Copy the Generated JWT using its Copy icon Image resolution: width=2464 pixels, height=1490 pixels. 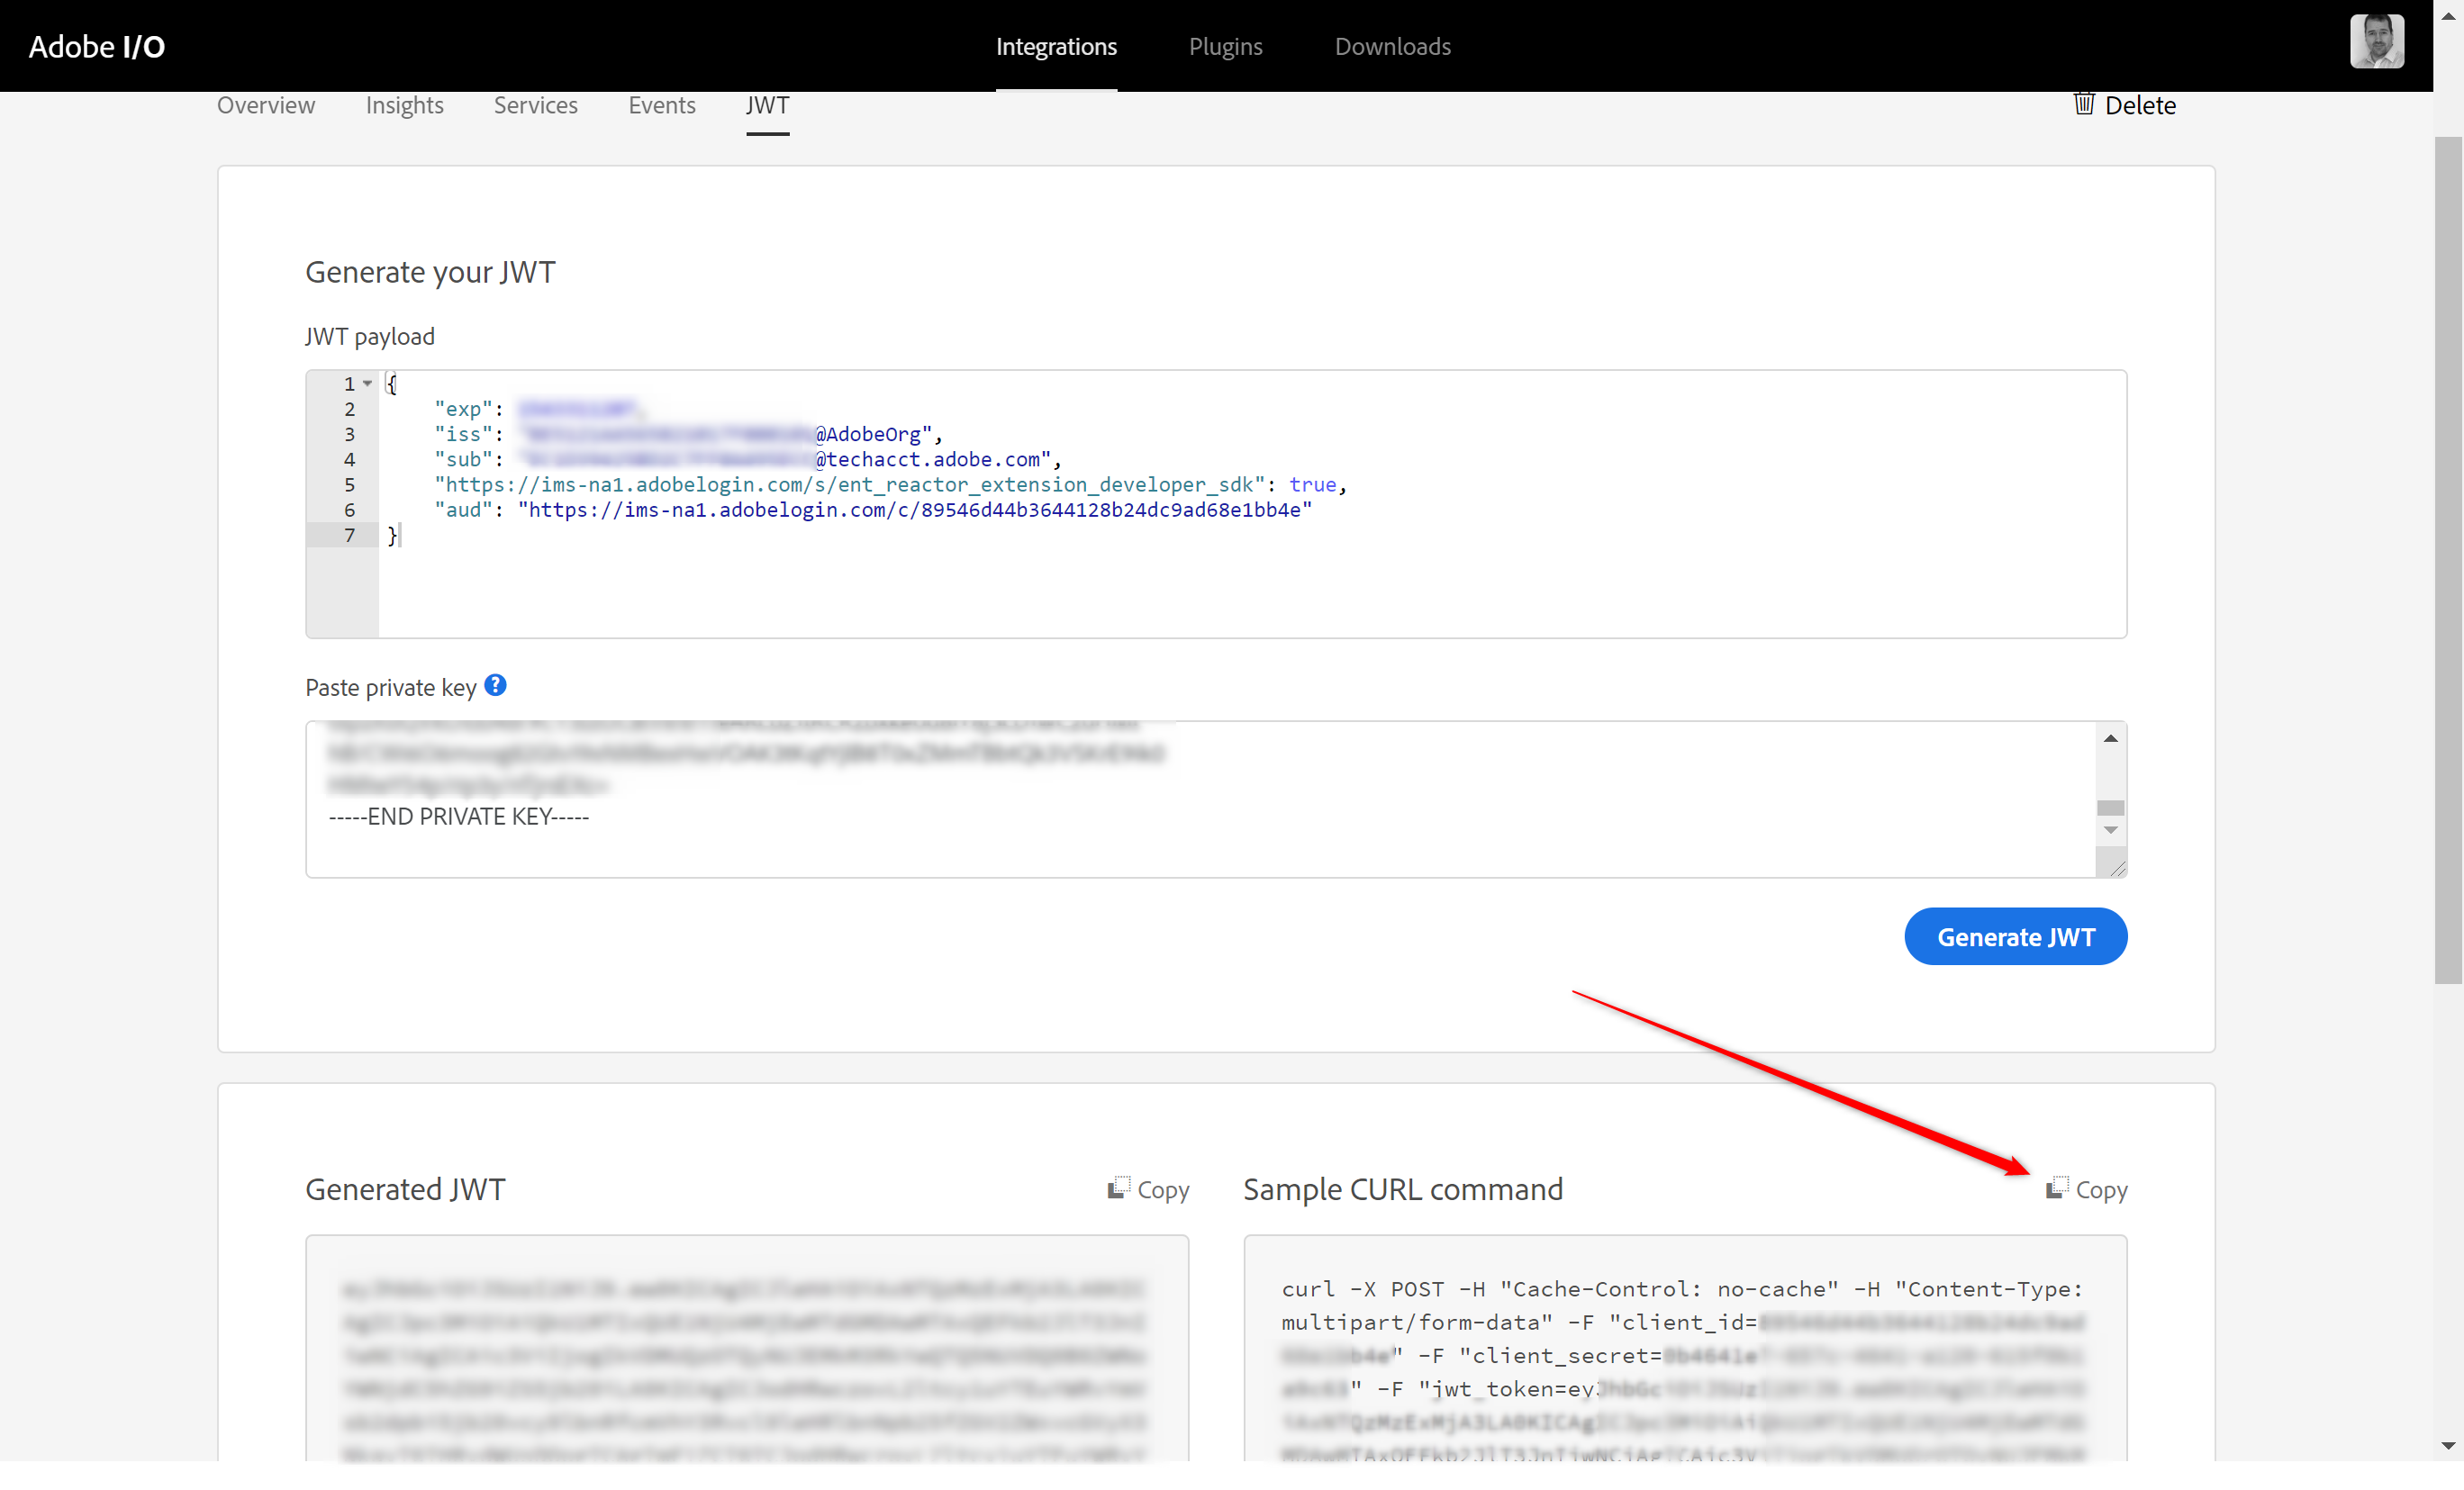pos(1119,1188)
